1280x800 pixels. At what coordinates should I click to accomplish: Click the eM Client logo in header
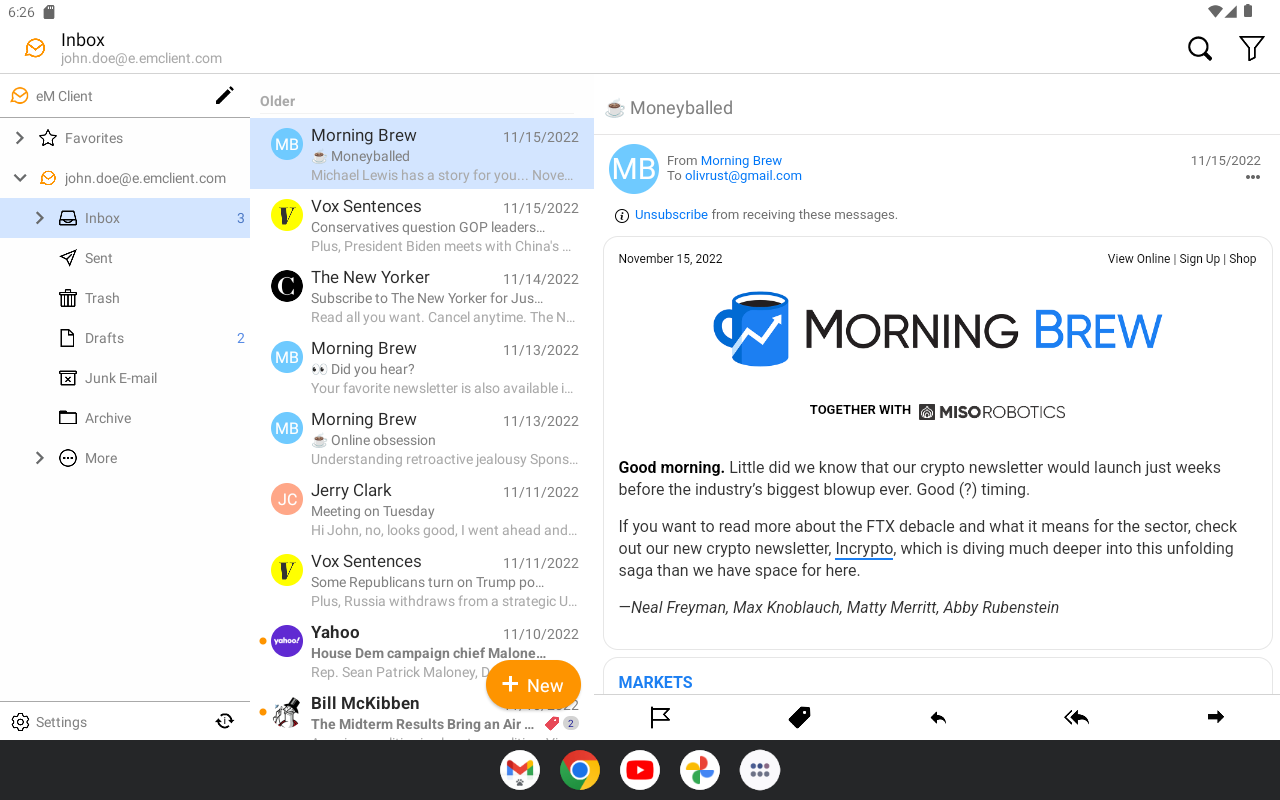tap(35, 48)
